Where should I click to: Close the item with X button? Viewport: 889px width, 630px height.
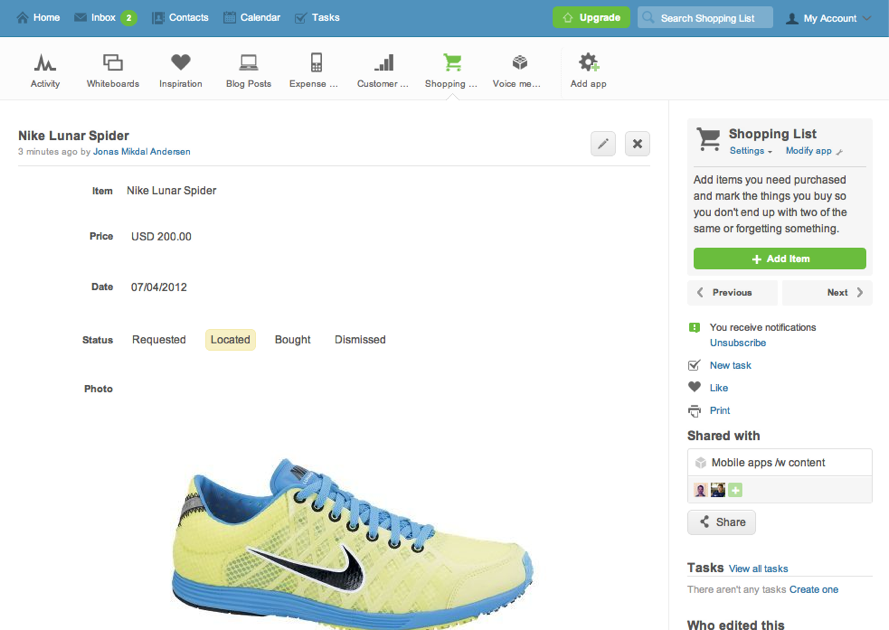click(637, 144)
